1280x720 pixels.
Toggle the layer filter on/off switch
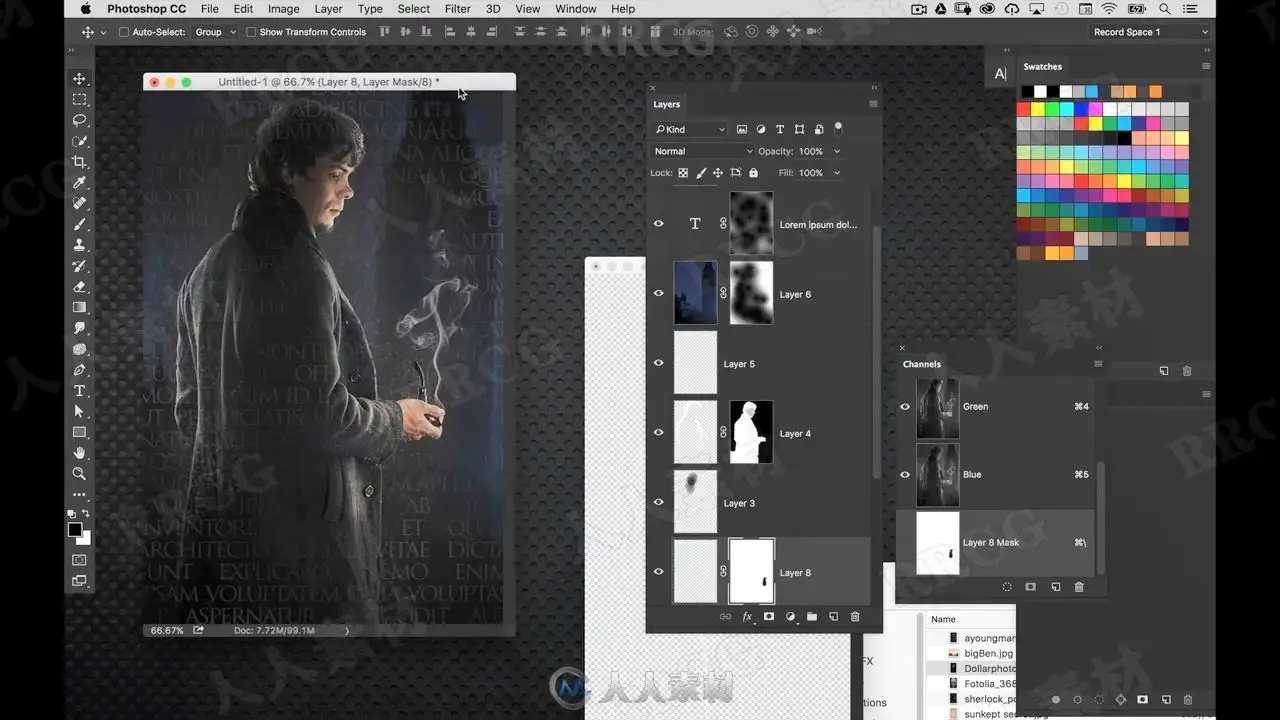point(838,128)
